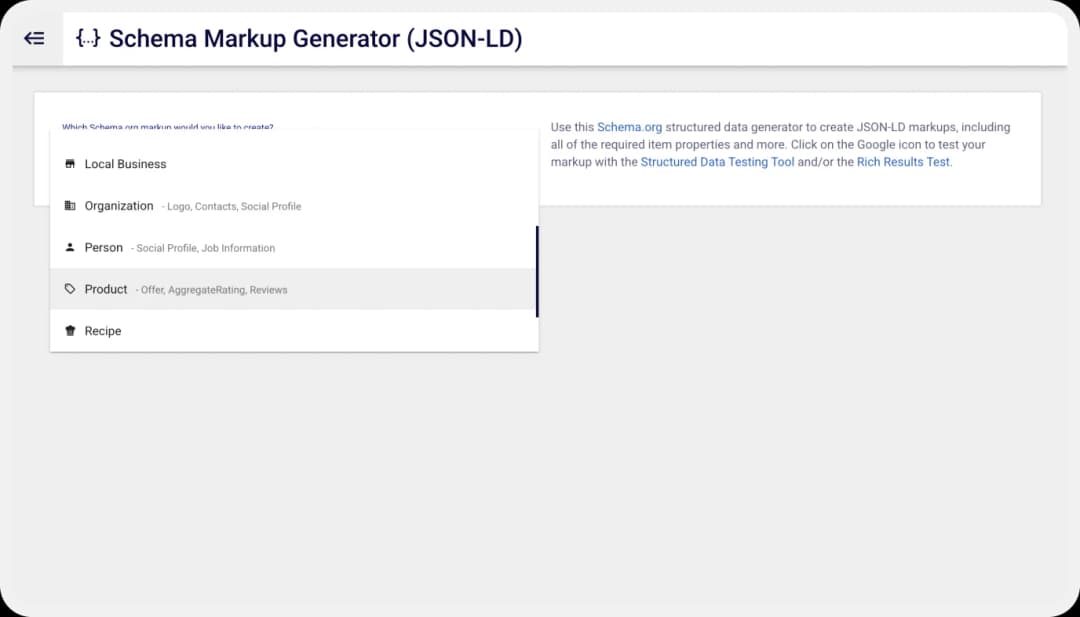Click the scrollbar on the dropdown list
This screenshot has width=1080, height=617.
(x=537, y=270)
